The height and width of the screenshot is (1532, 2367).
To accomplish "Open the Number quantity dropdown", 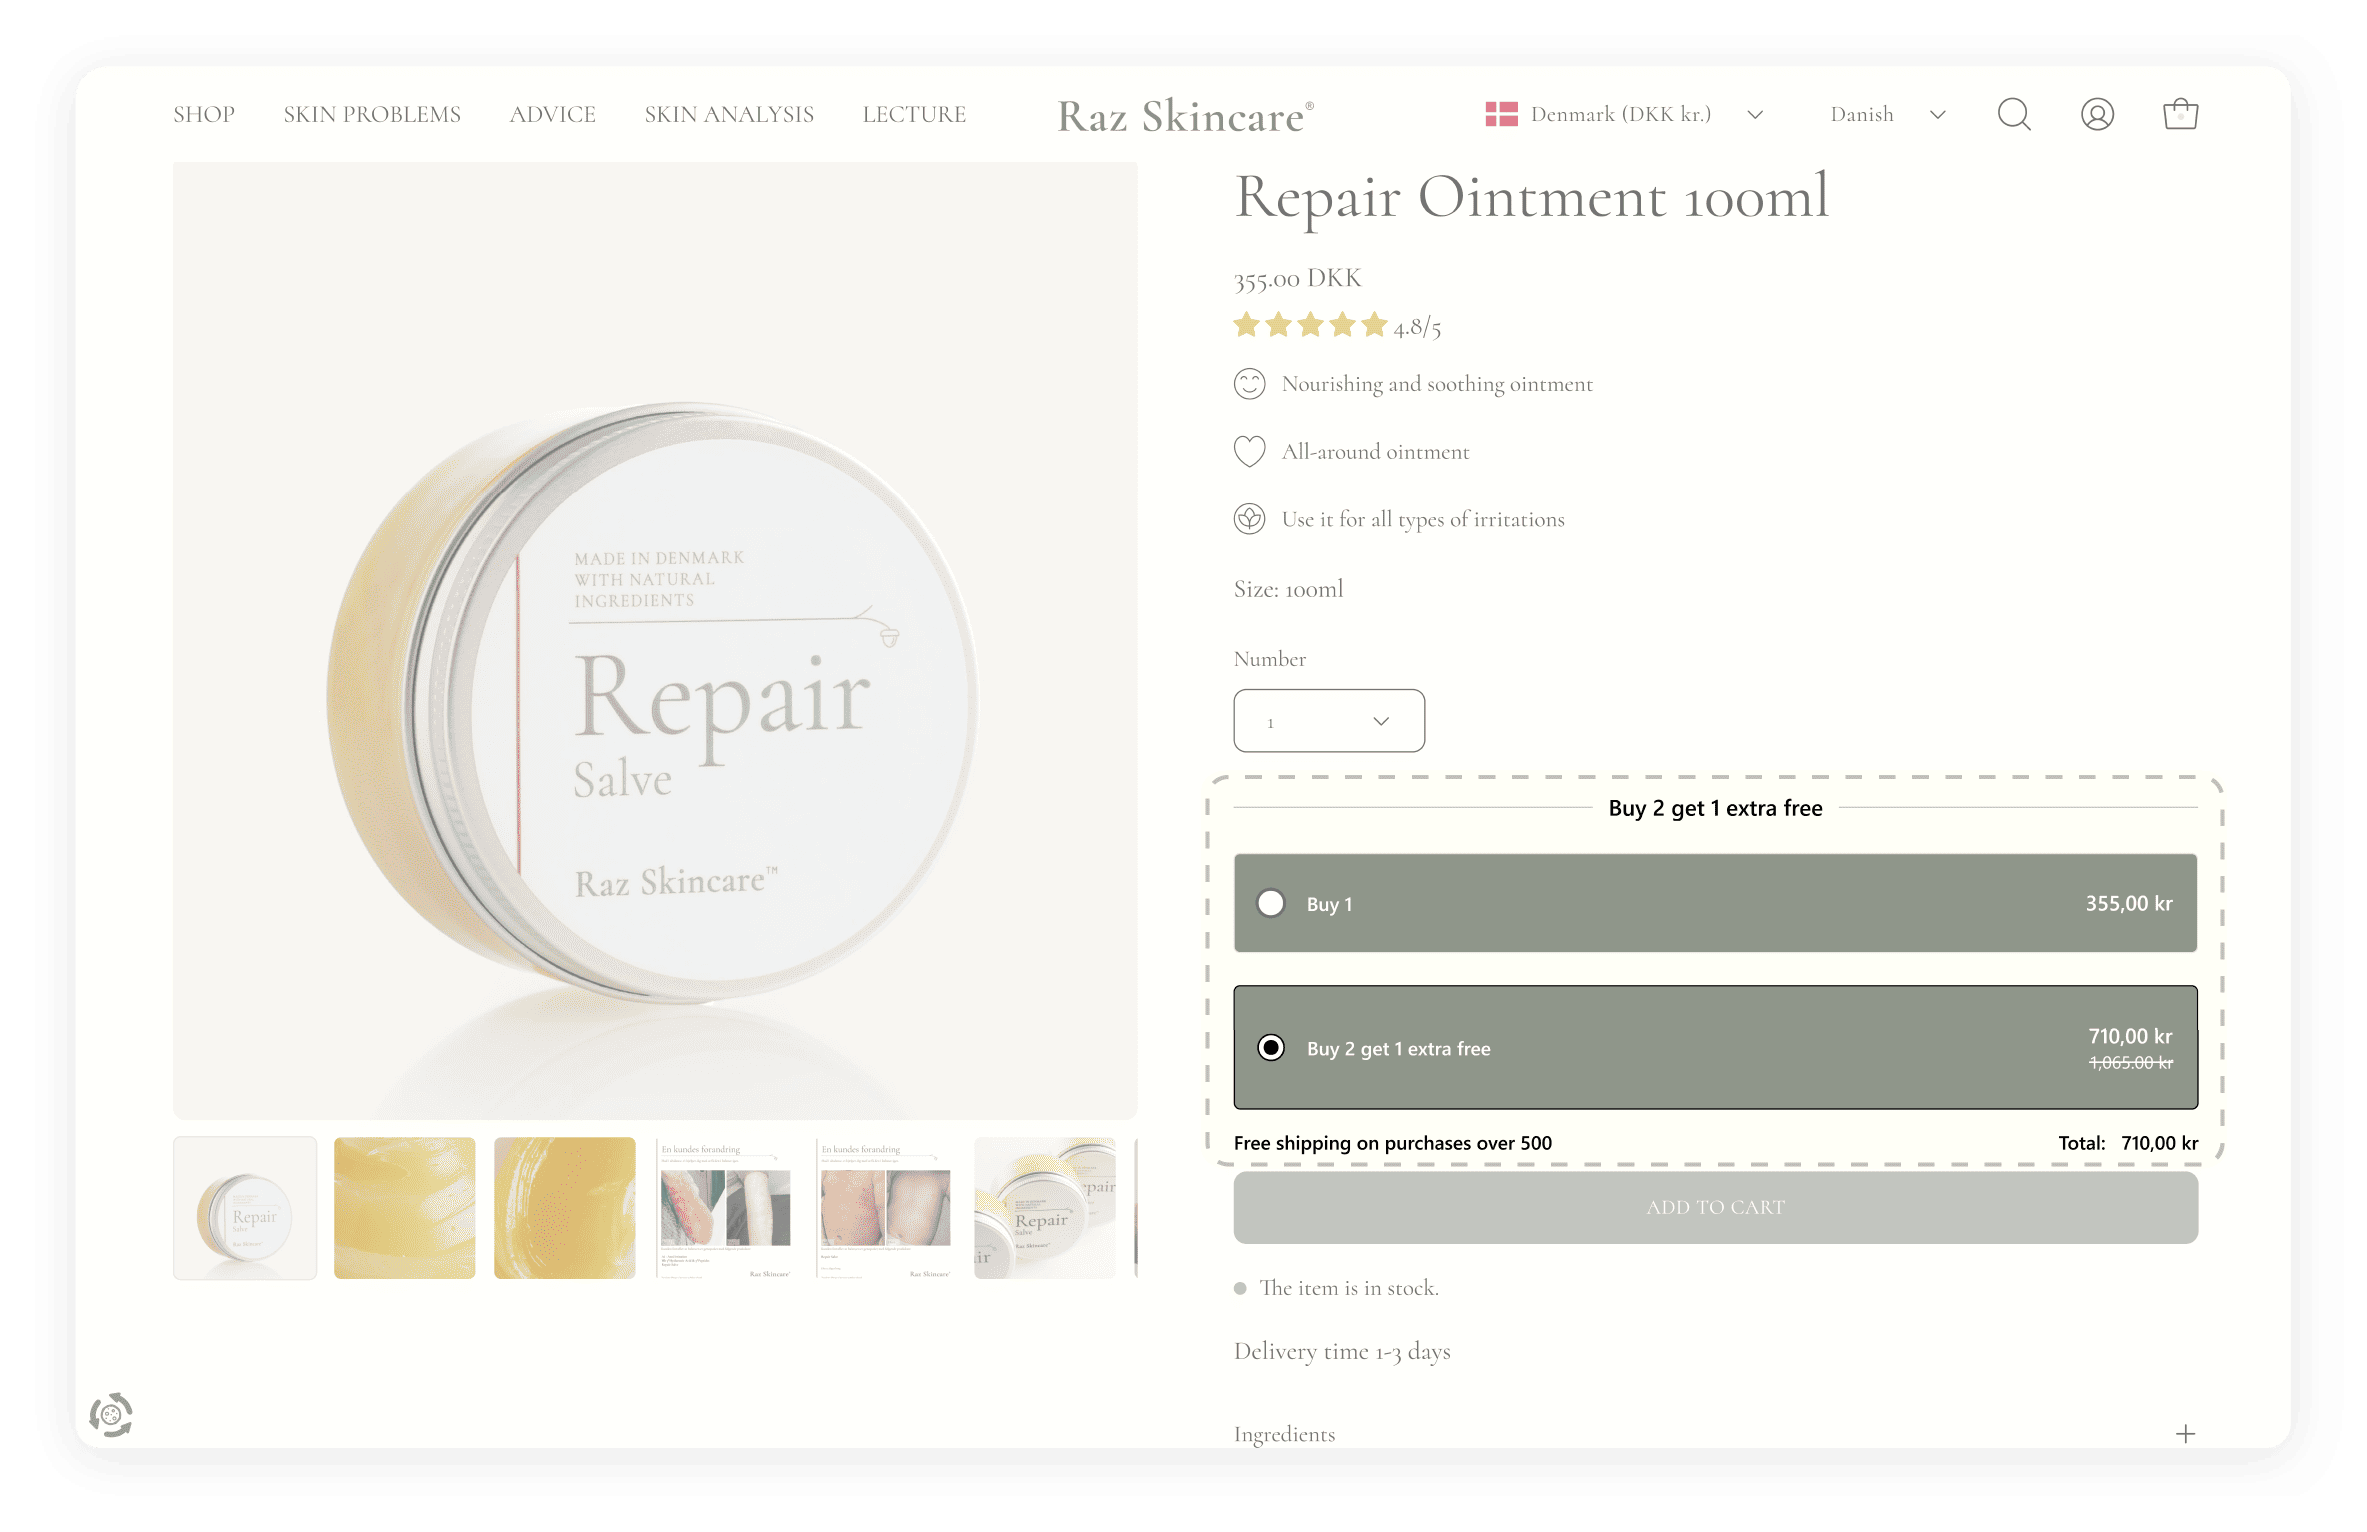I will [x=1329, y=720].
